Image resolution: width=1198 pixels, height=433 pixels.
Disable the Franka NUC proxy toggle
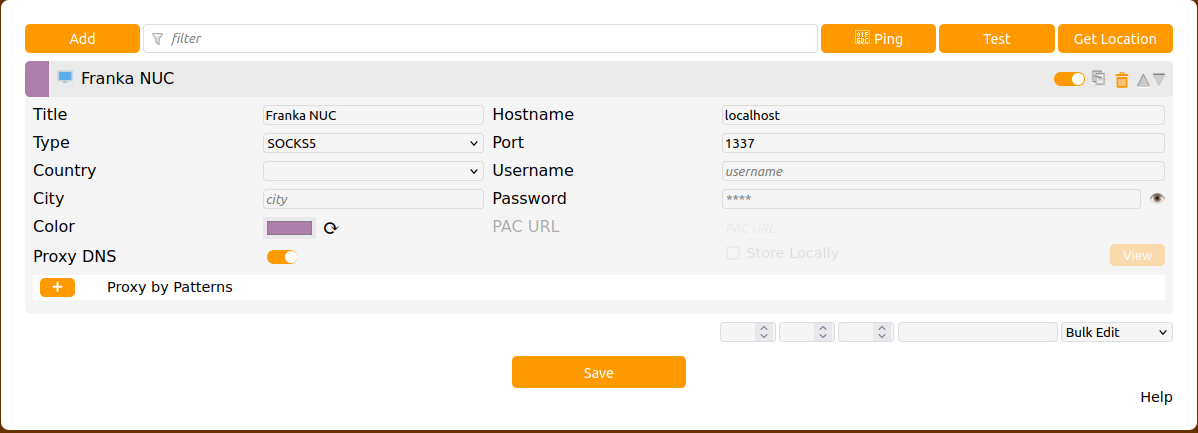[1069, 79]
